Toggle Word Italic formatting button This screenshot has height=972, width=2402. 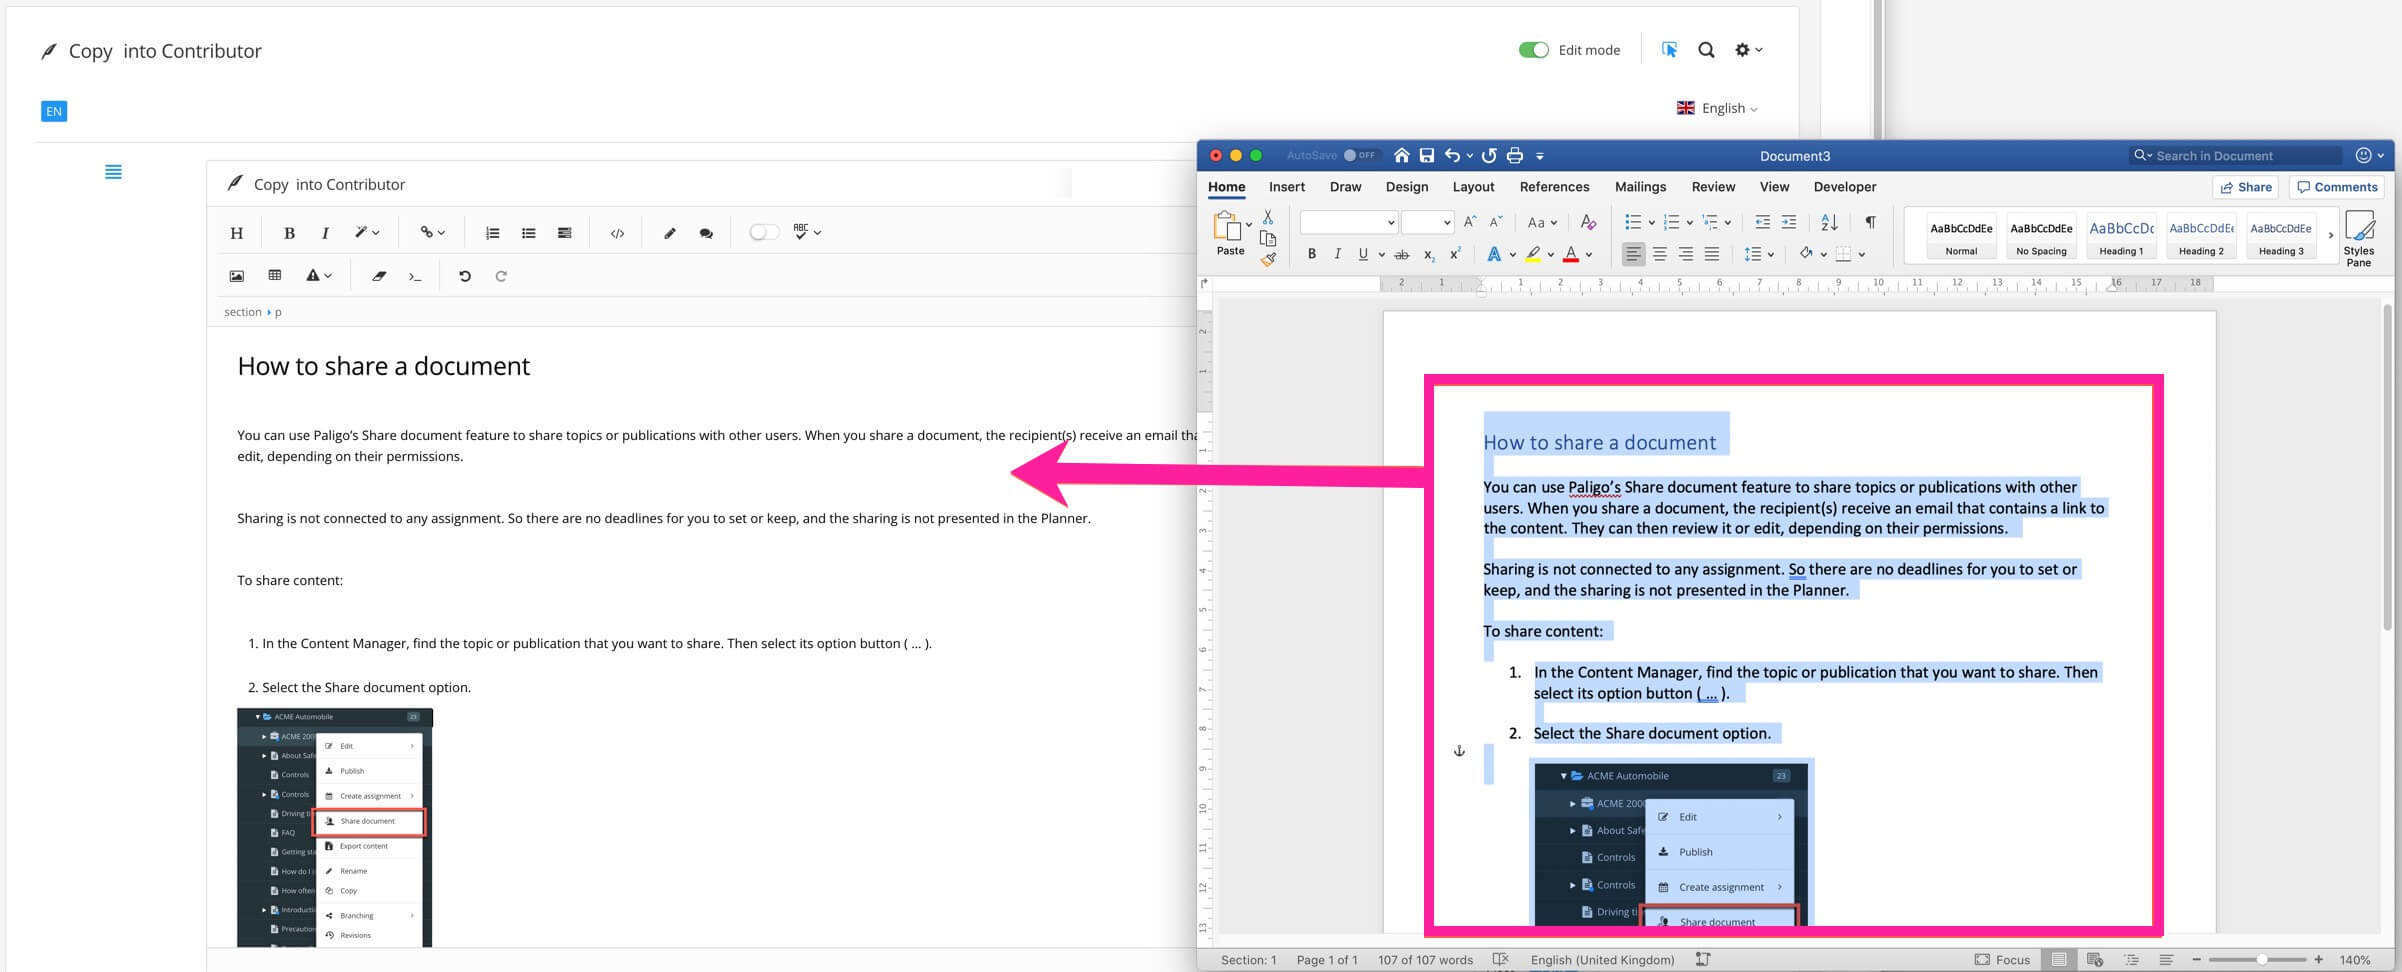point(1337,254)
